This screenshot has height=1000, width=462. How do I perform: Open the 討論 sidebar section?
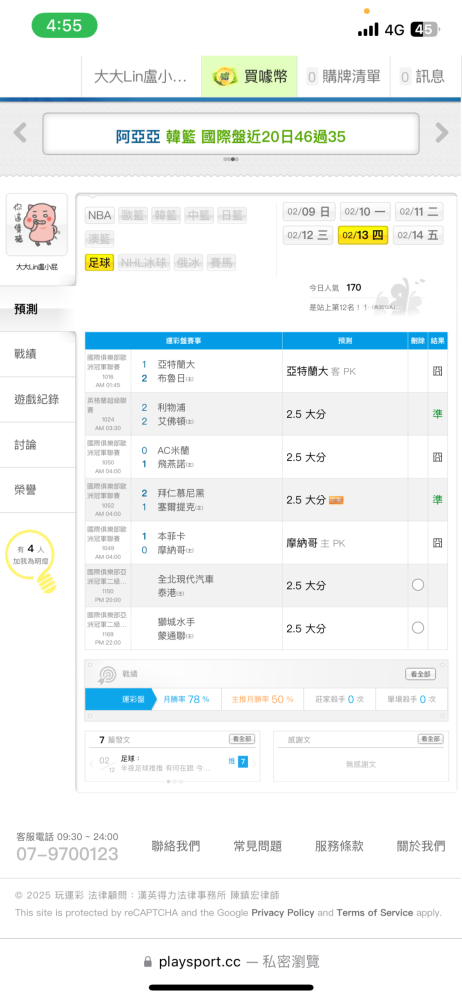point(38,445)
